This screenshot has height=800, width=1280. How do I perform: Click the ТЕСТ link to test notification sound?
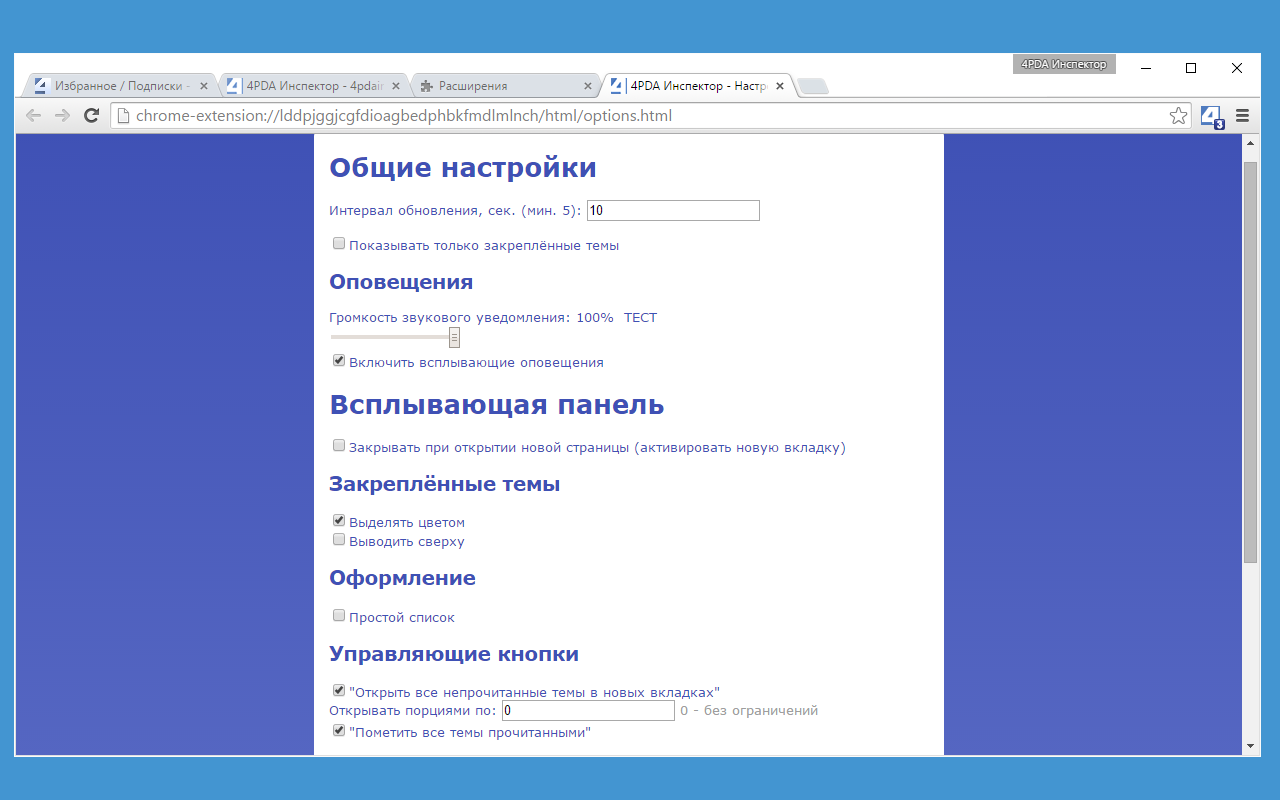point(640,317)
